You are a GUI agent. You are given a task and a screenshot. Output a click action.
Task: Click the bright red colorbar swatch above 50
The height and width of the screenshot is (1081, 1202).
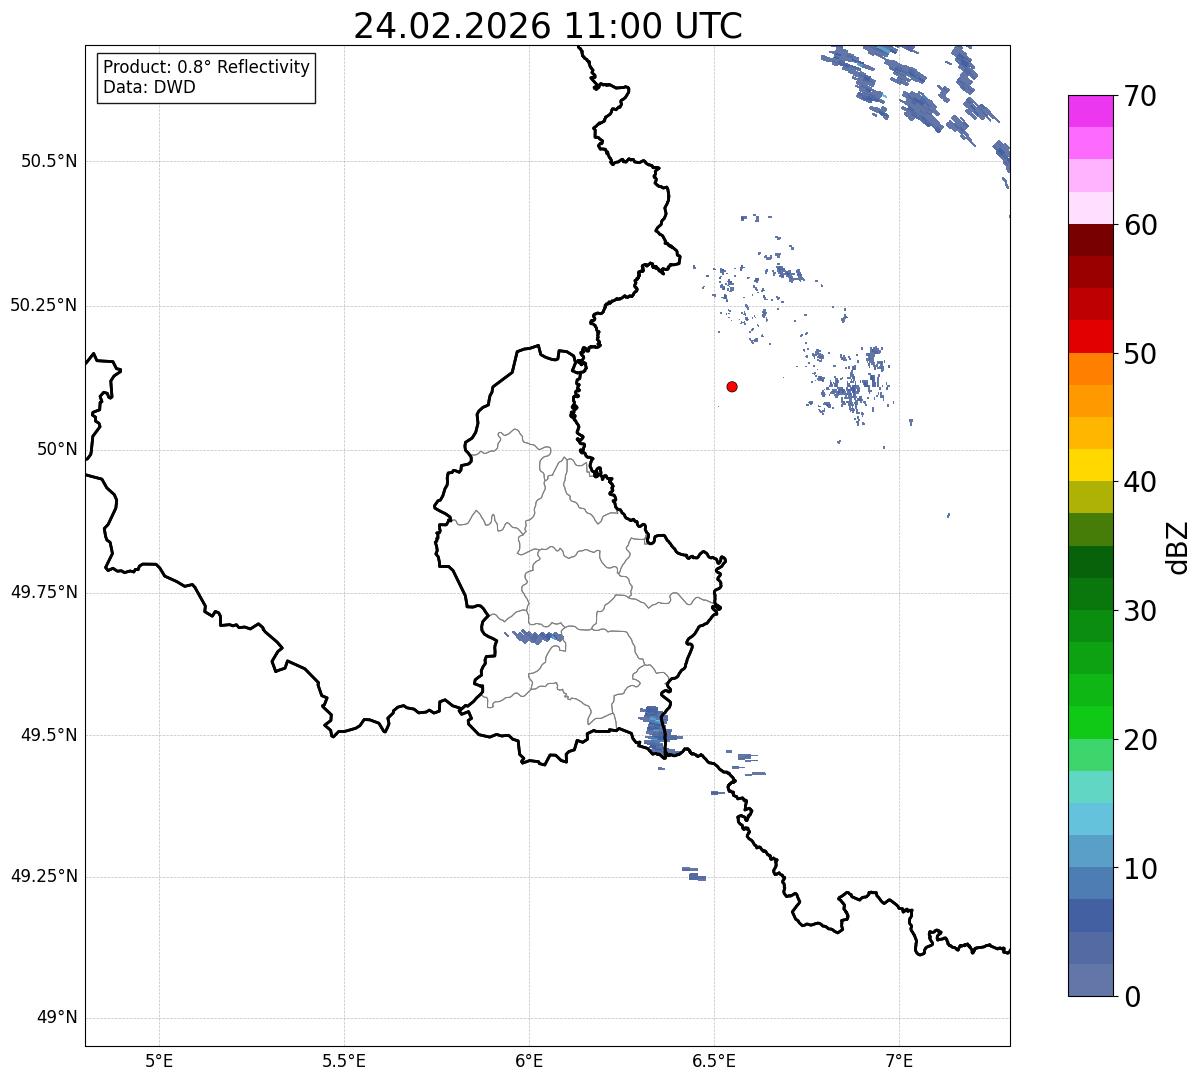click(1090, 337)
